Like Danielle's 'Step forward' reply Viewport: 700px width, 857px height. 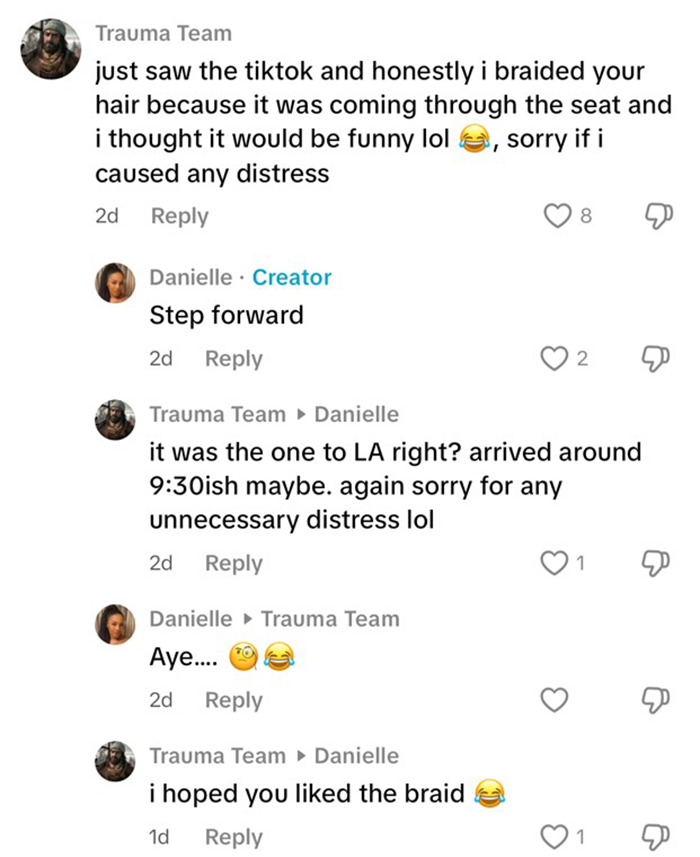click(557, 358)
